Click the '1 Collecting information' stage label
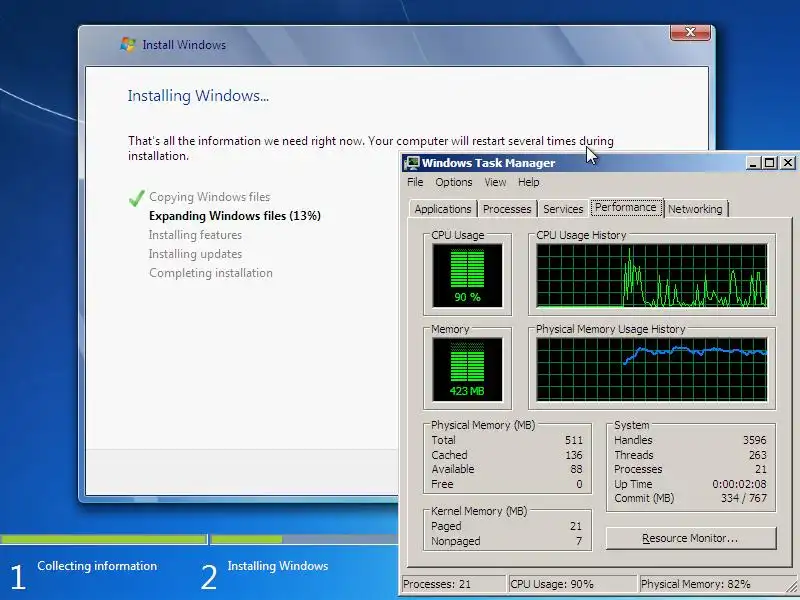Screen dimensions: 800x600 pyautogui.click(x=84, y=575)
